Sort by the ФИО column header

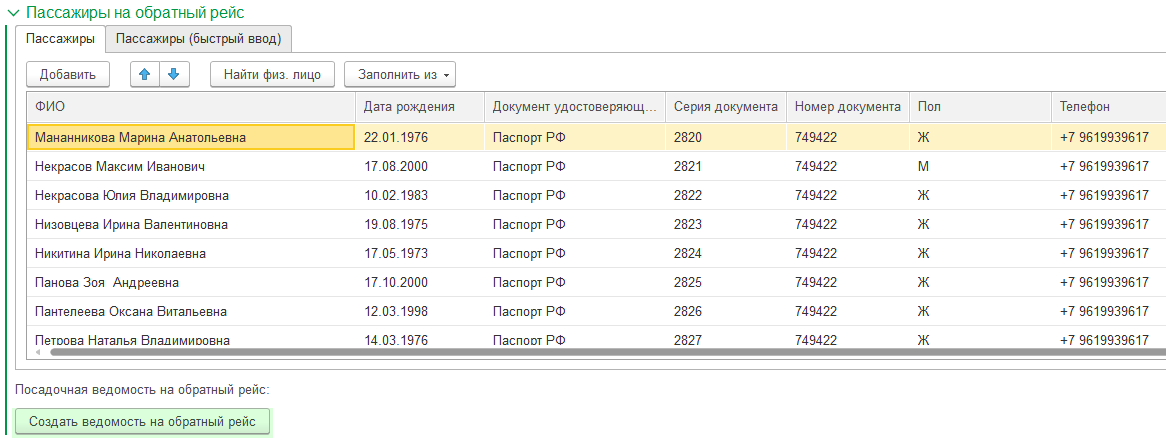click(x=190, y=107)
